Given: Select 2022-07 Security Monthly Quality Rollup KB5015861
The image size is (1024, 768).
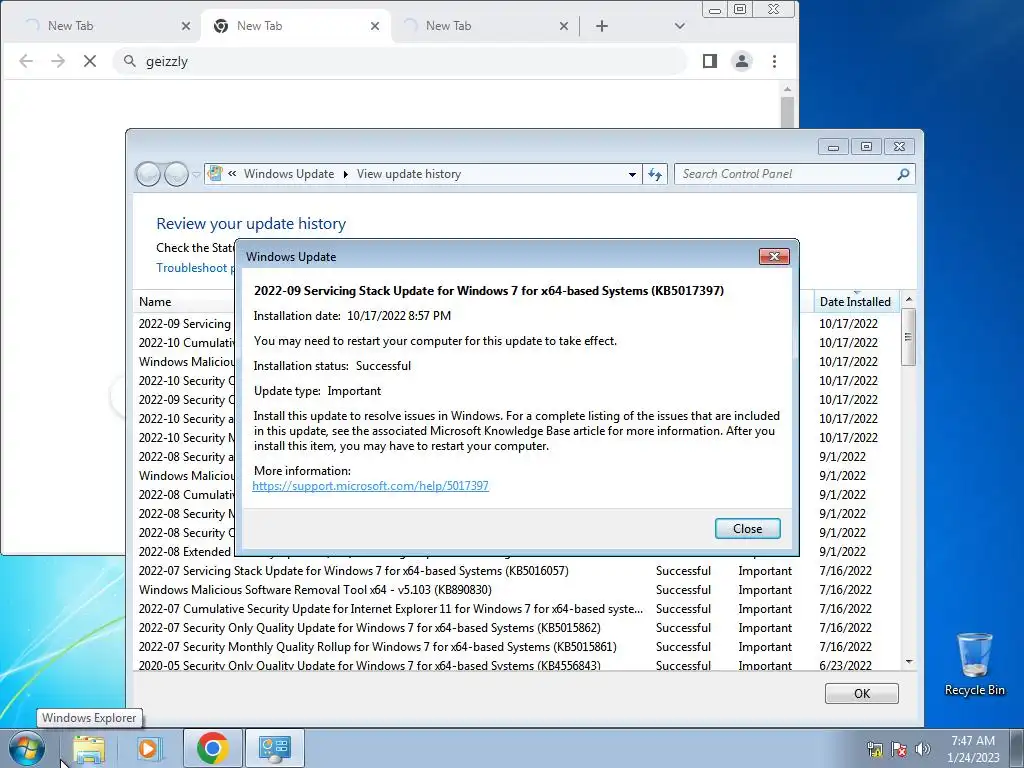Looking at the screenshot, I should tap(516, 647).
